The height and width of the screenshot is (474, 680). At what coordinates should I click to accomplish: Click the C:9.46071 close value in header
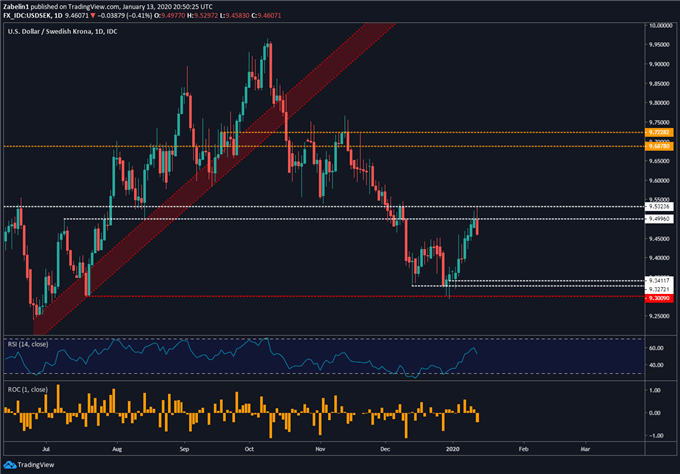(x=266, y=16)
